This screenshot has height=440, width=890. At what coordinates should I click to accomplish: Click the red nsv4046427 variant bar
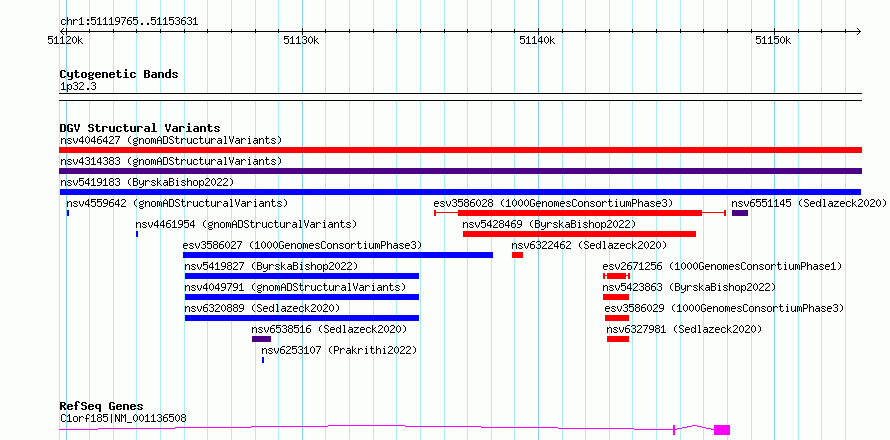[x=460, y=150]
